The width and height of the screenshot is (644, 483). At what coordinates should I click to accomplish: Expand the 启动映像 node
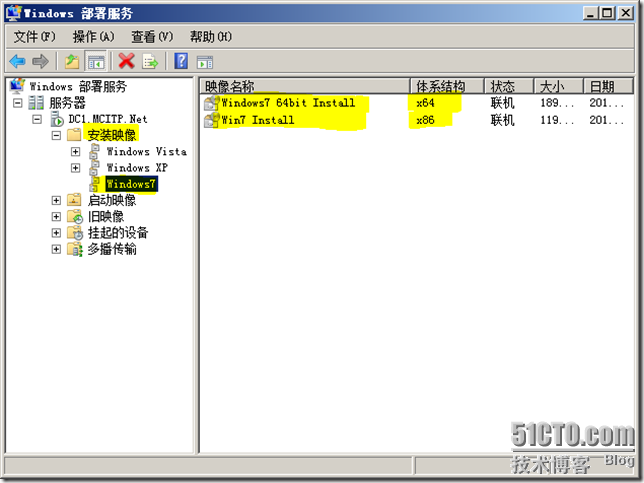tap(56, 200)
